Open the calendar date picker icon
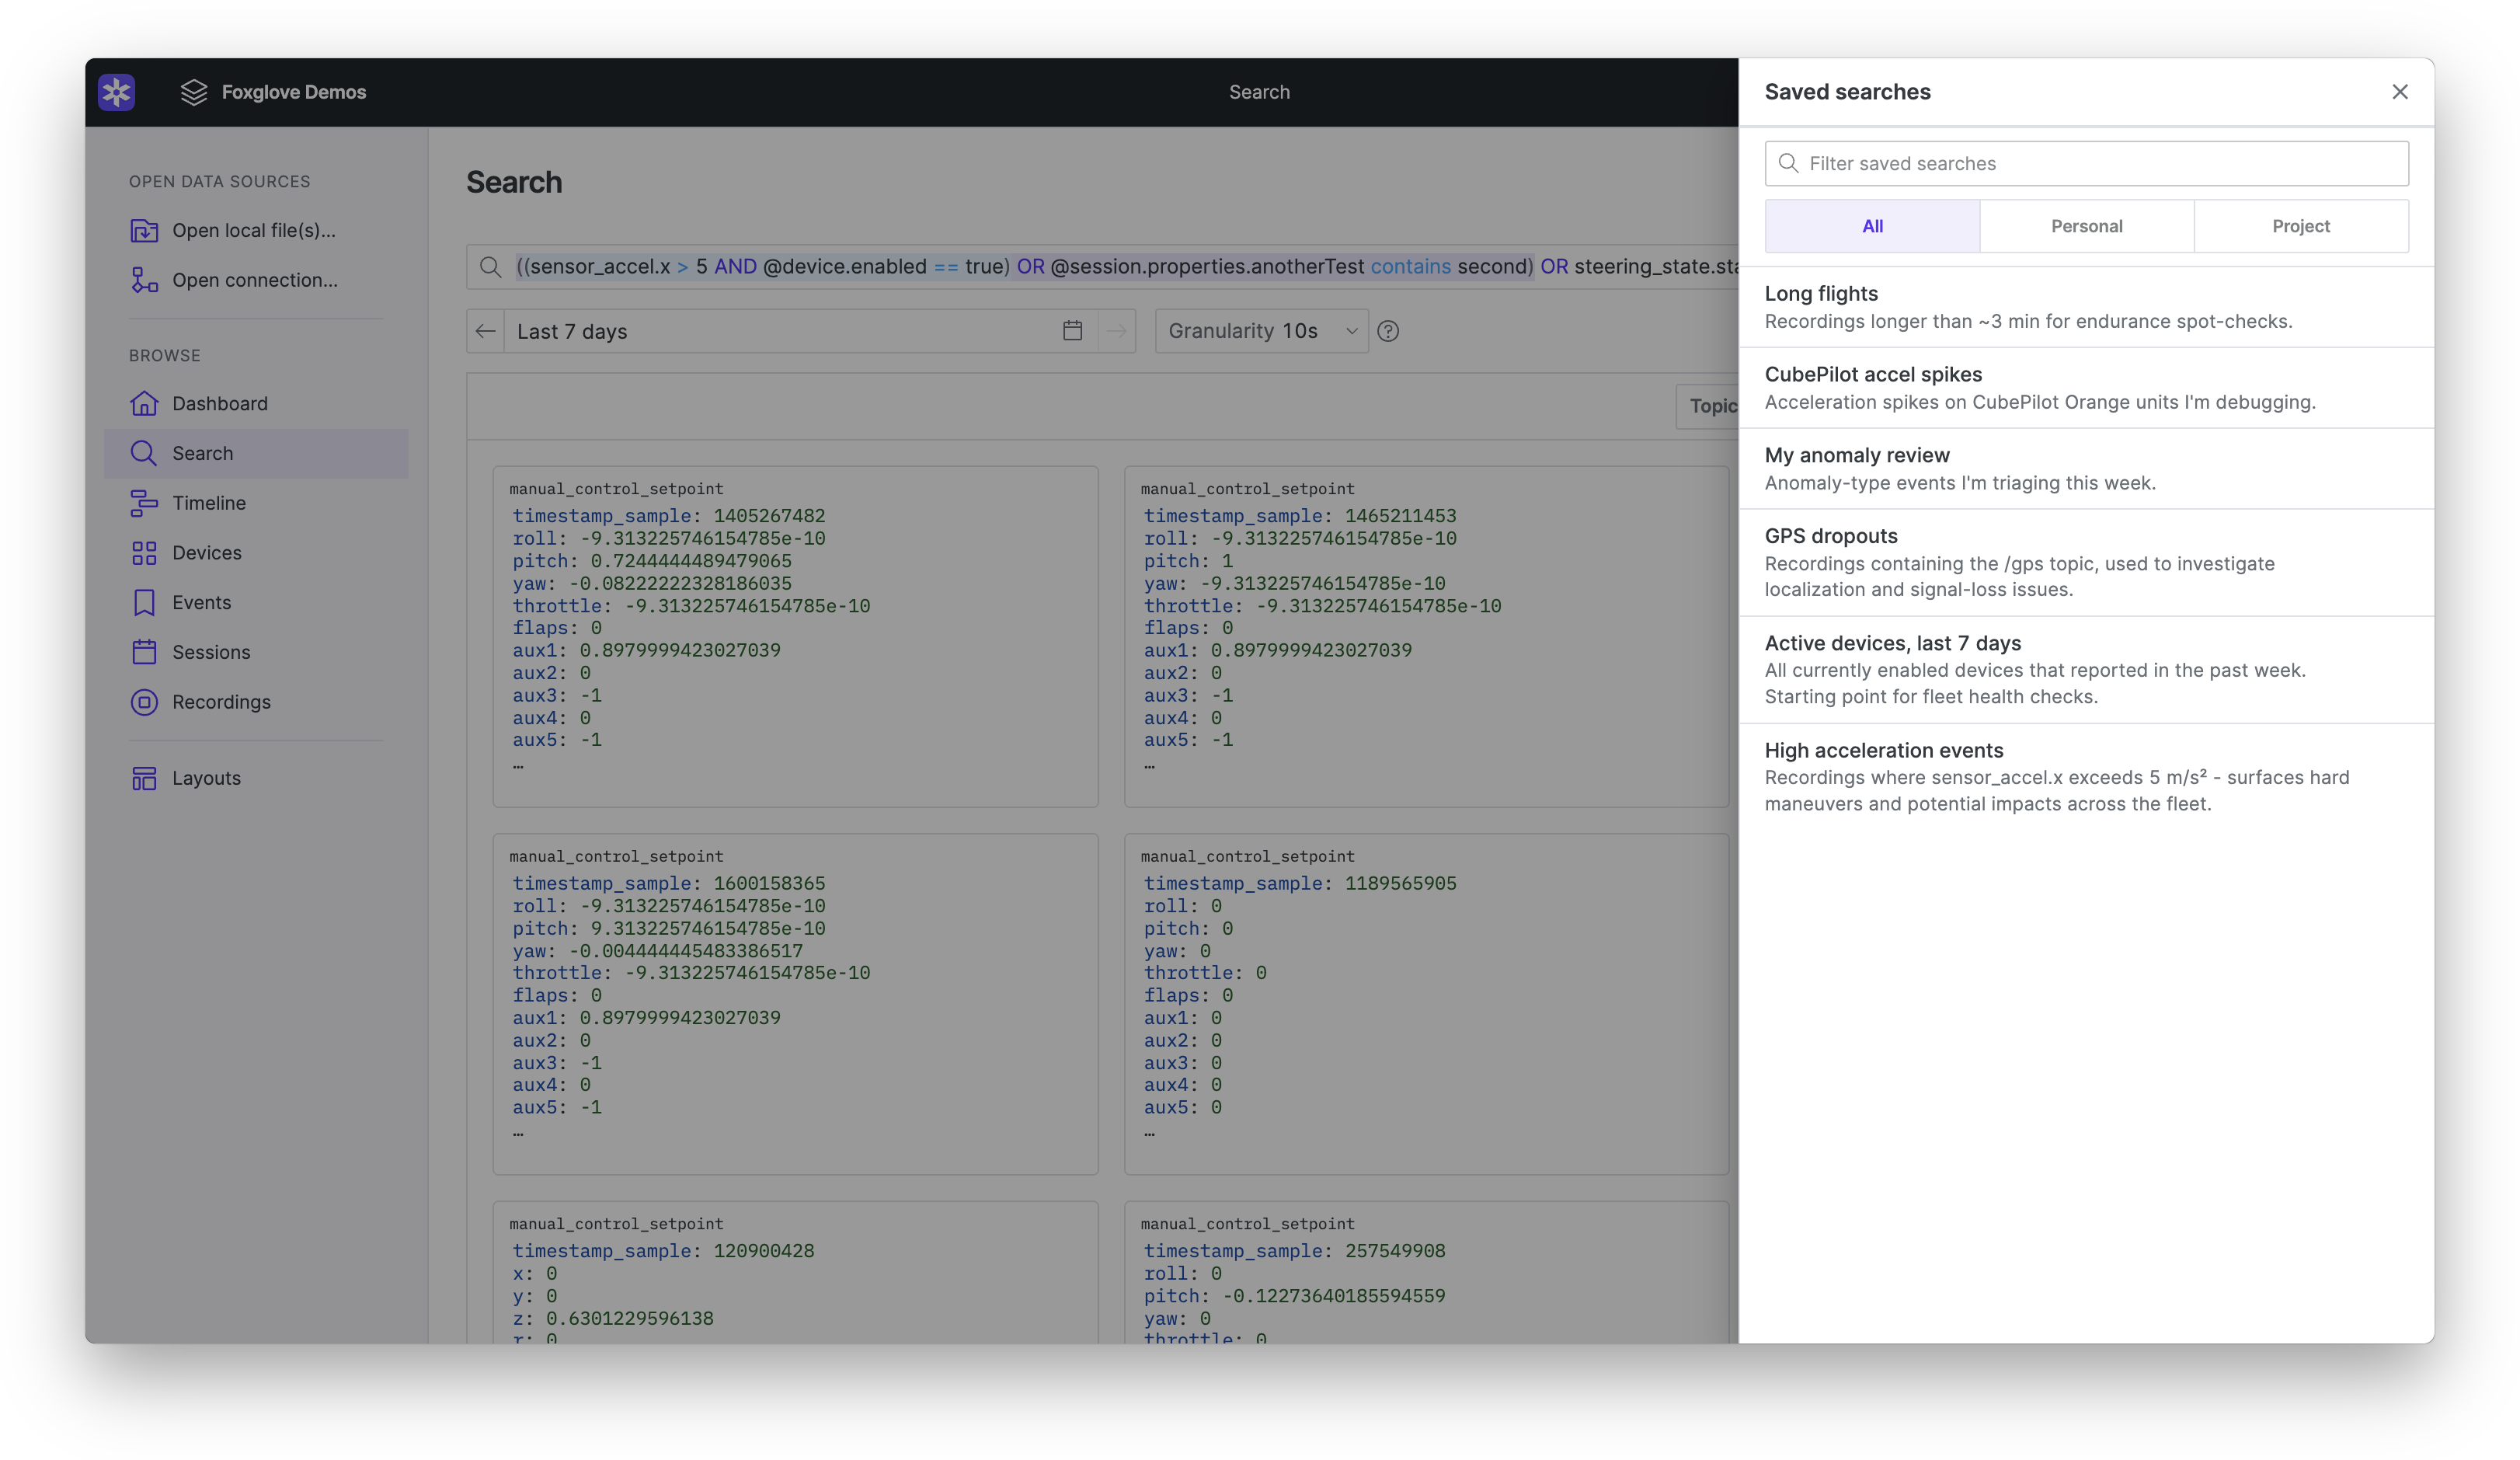This screenshot has height=1460, width=2520. coord(1072,331)
